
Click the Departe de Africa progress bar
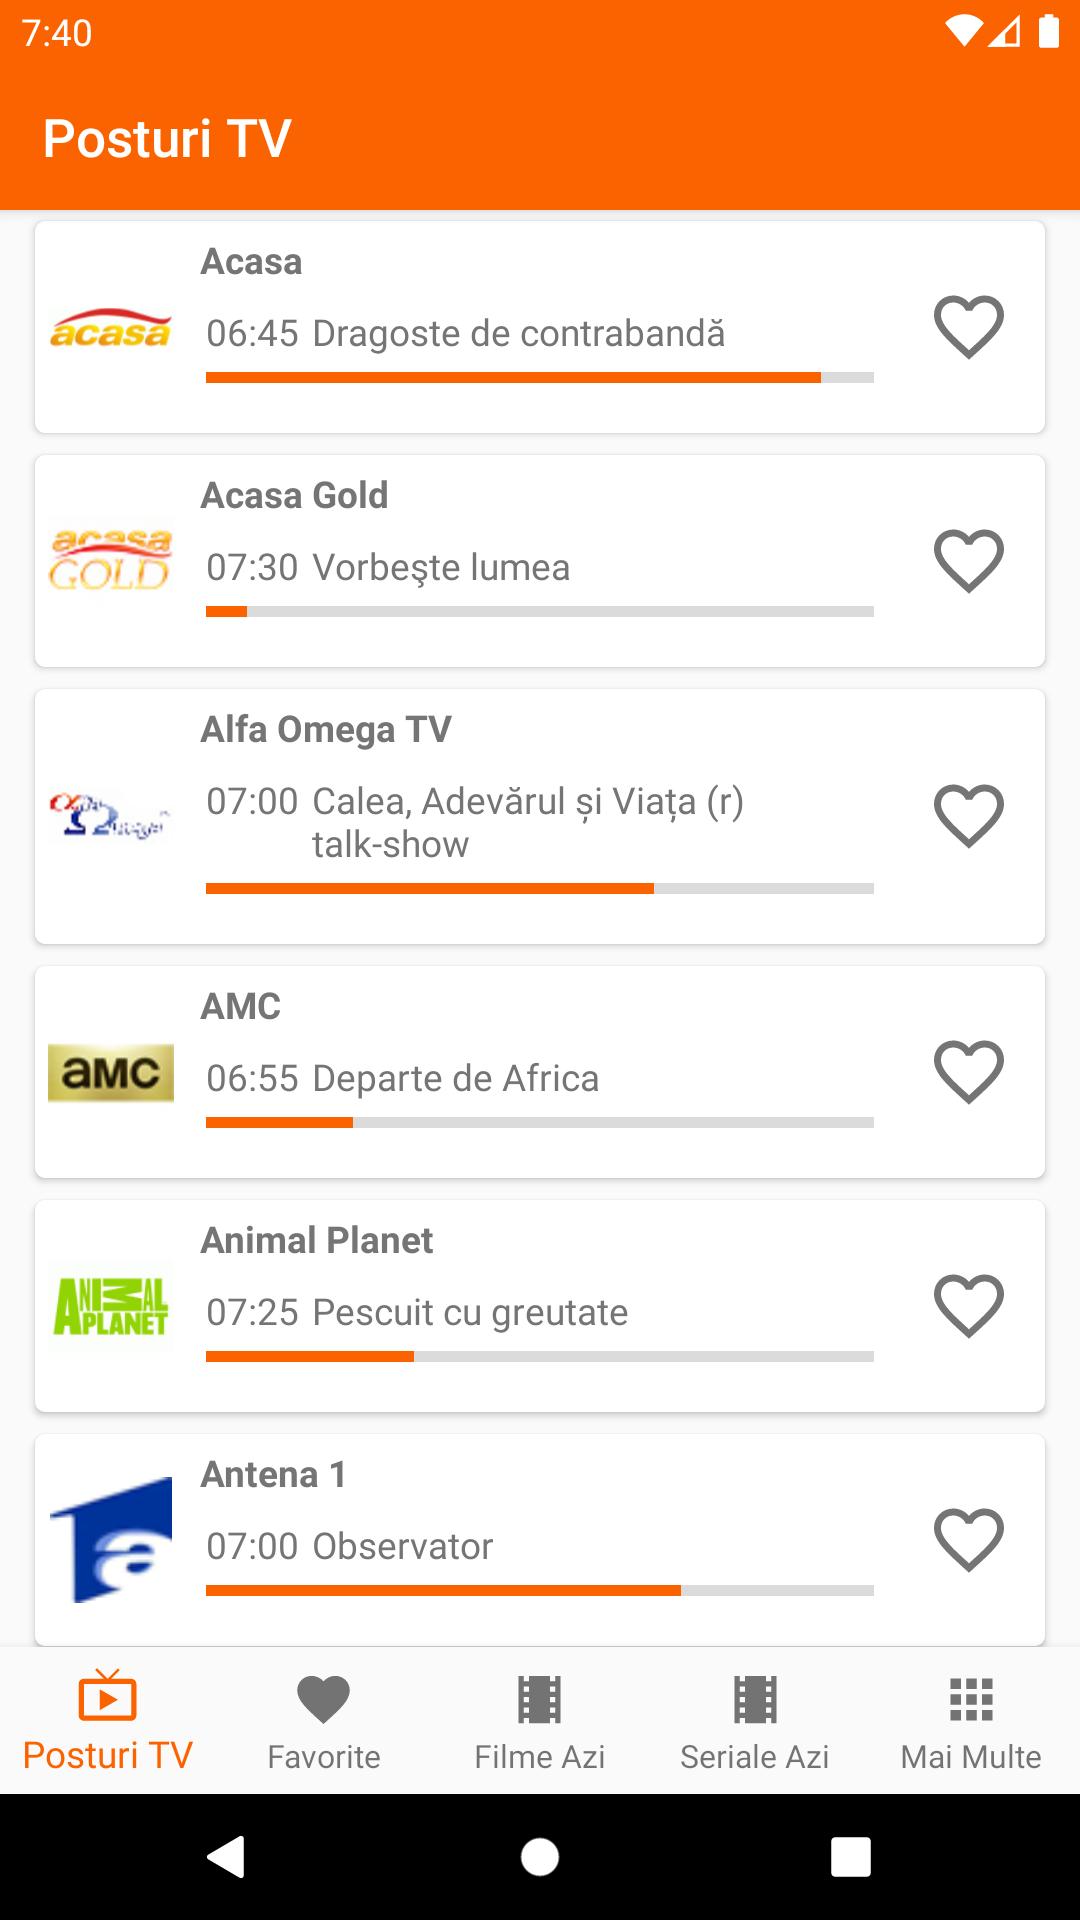[540, 1123]
